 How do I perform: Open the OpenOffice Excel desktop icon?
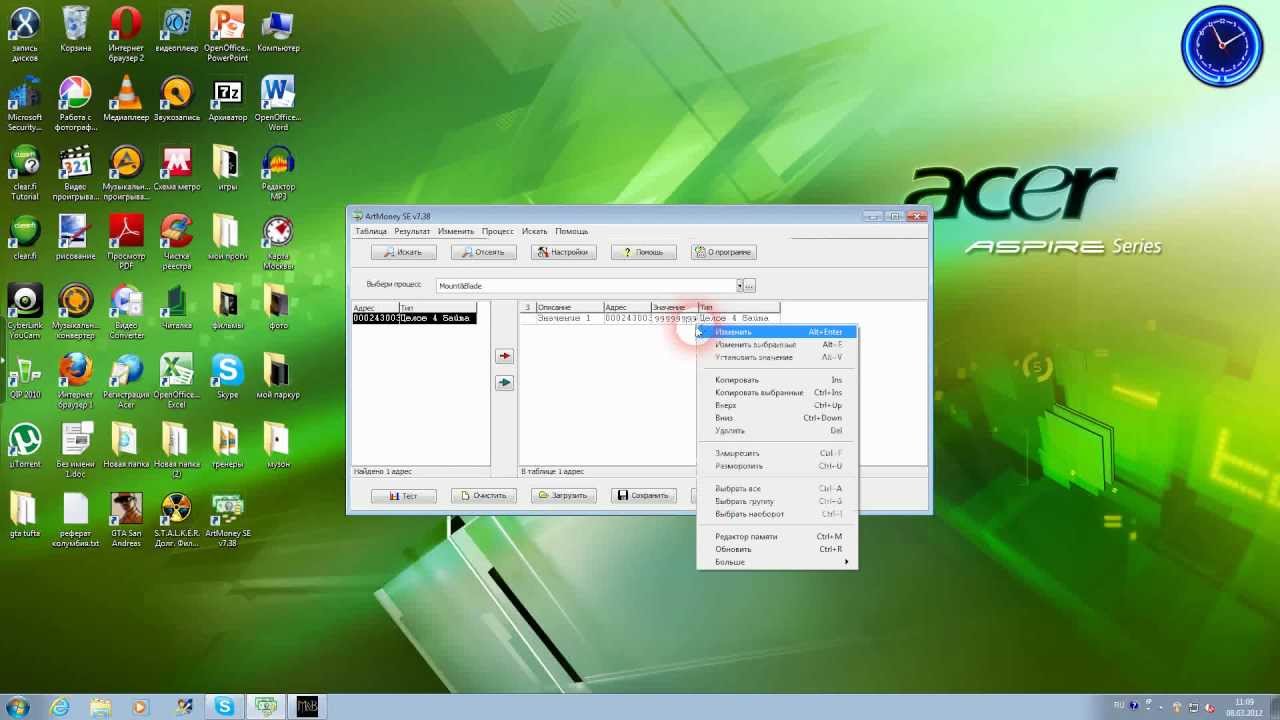(177, 380)
